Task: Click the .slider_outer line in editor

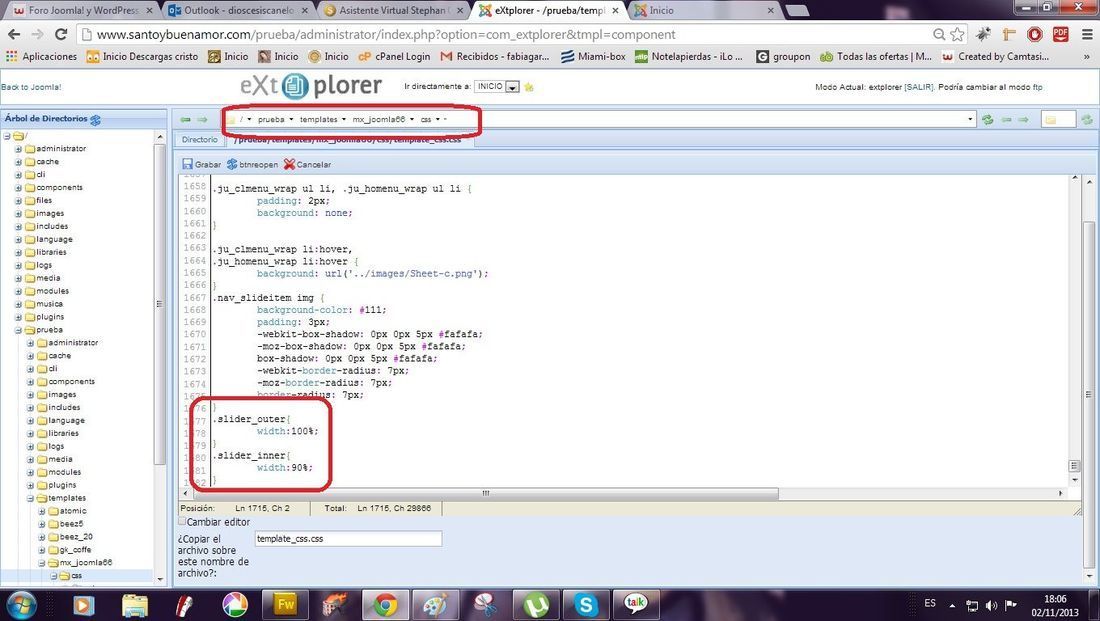Action: [x=251, y=419]
